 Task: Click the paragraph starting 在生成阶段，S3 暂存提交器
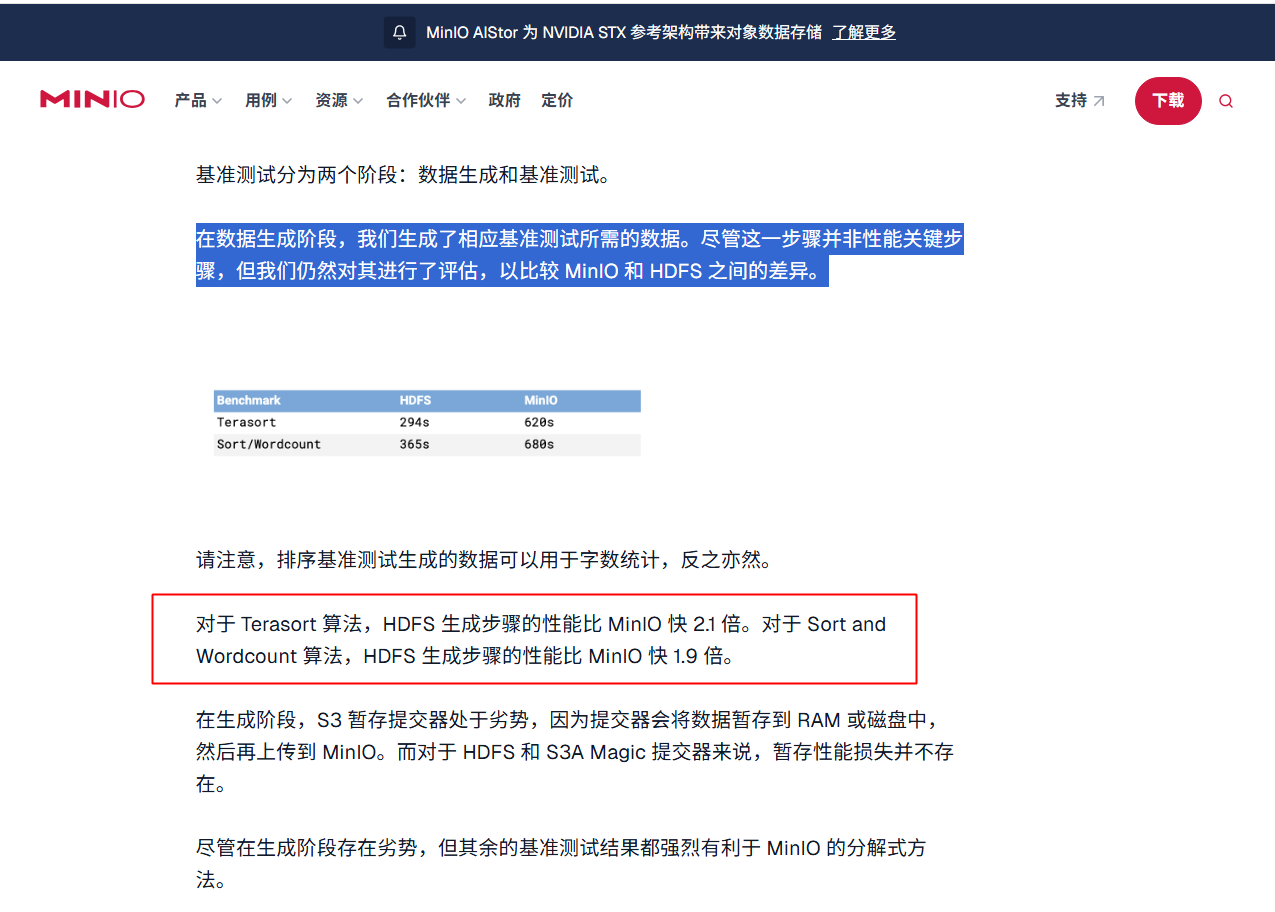pyautogui.click(x=575, y=752)
